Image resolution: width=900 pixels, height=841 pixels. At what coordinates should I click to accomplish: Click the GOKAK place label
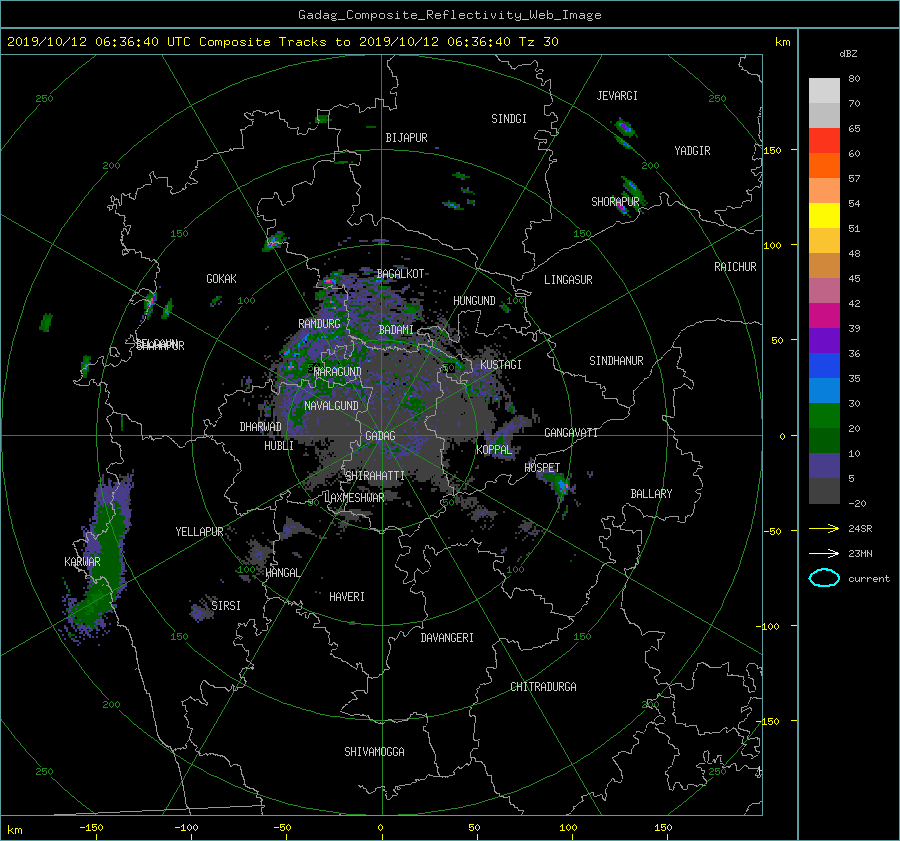[221, 279]
